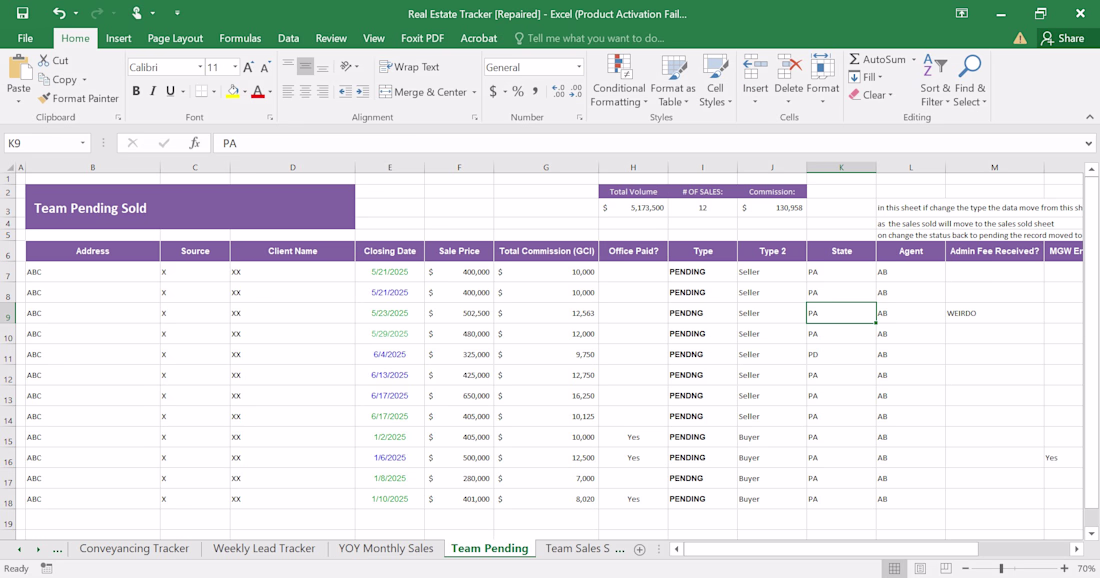Click the Tell me what you want field
The height and width of the screenshot is (578, 1100).
(595, 38)
